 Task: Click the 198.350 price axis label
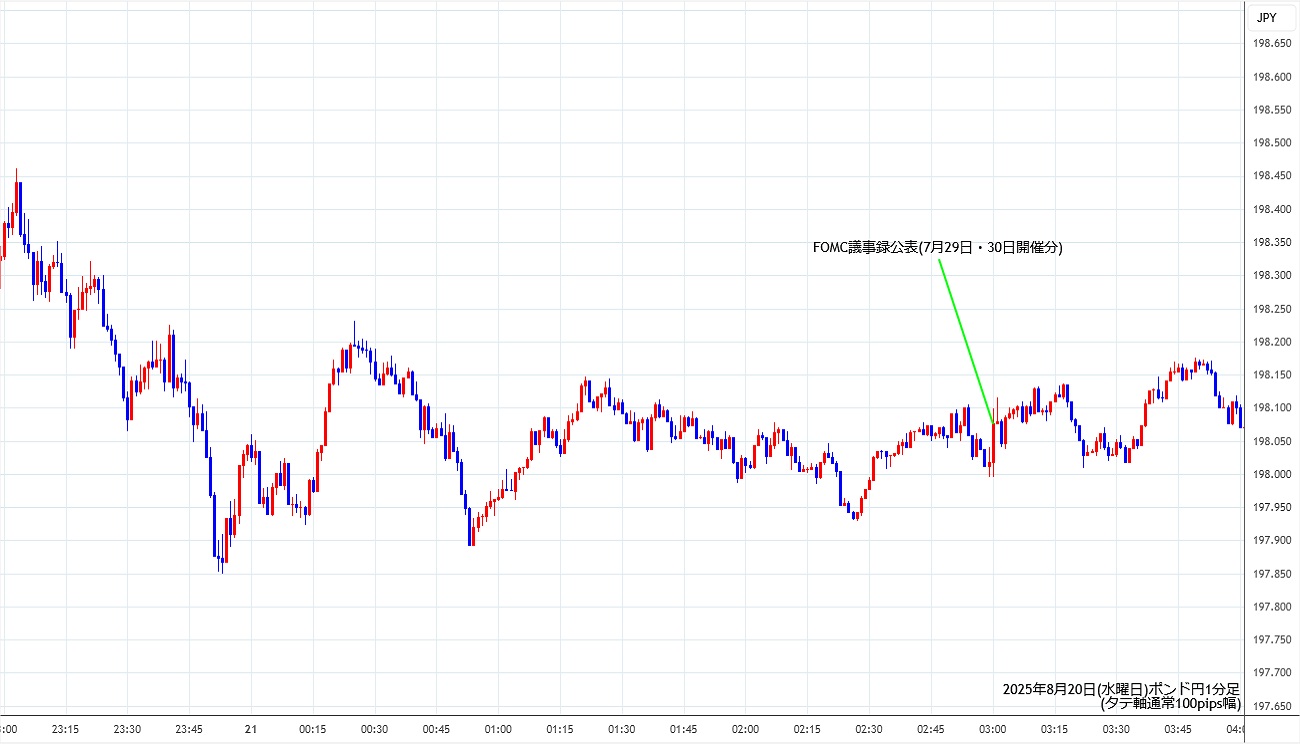pyautogui.click(x=1273, y=242)
